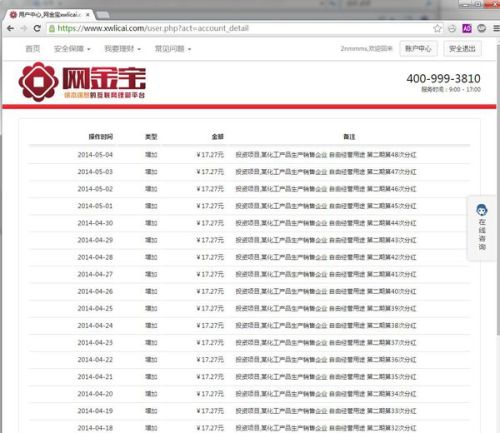Reload the page with refresh icon
The image size is (500, 433).
37,29
